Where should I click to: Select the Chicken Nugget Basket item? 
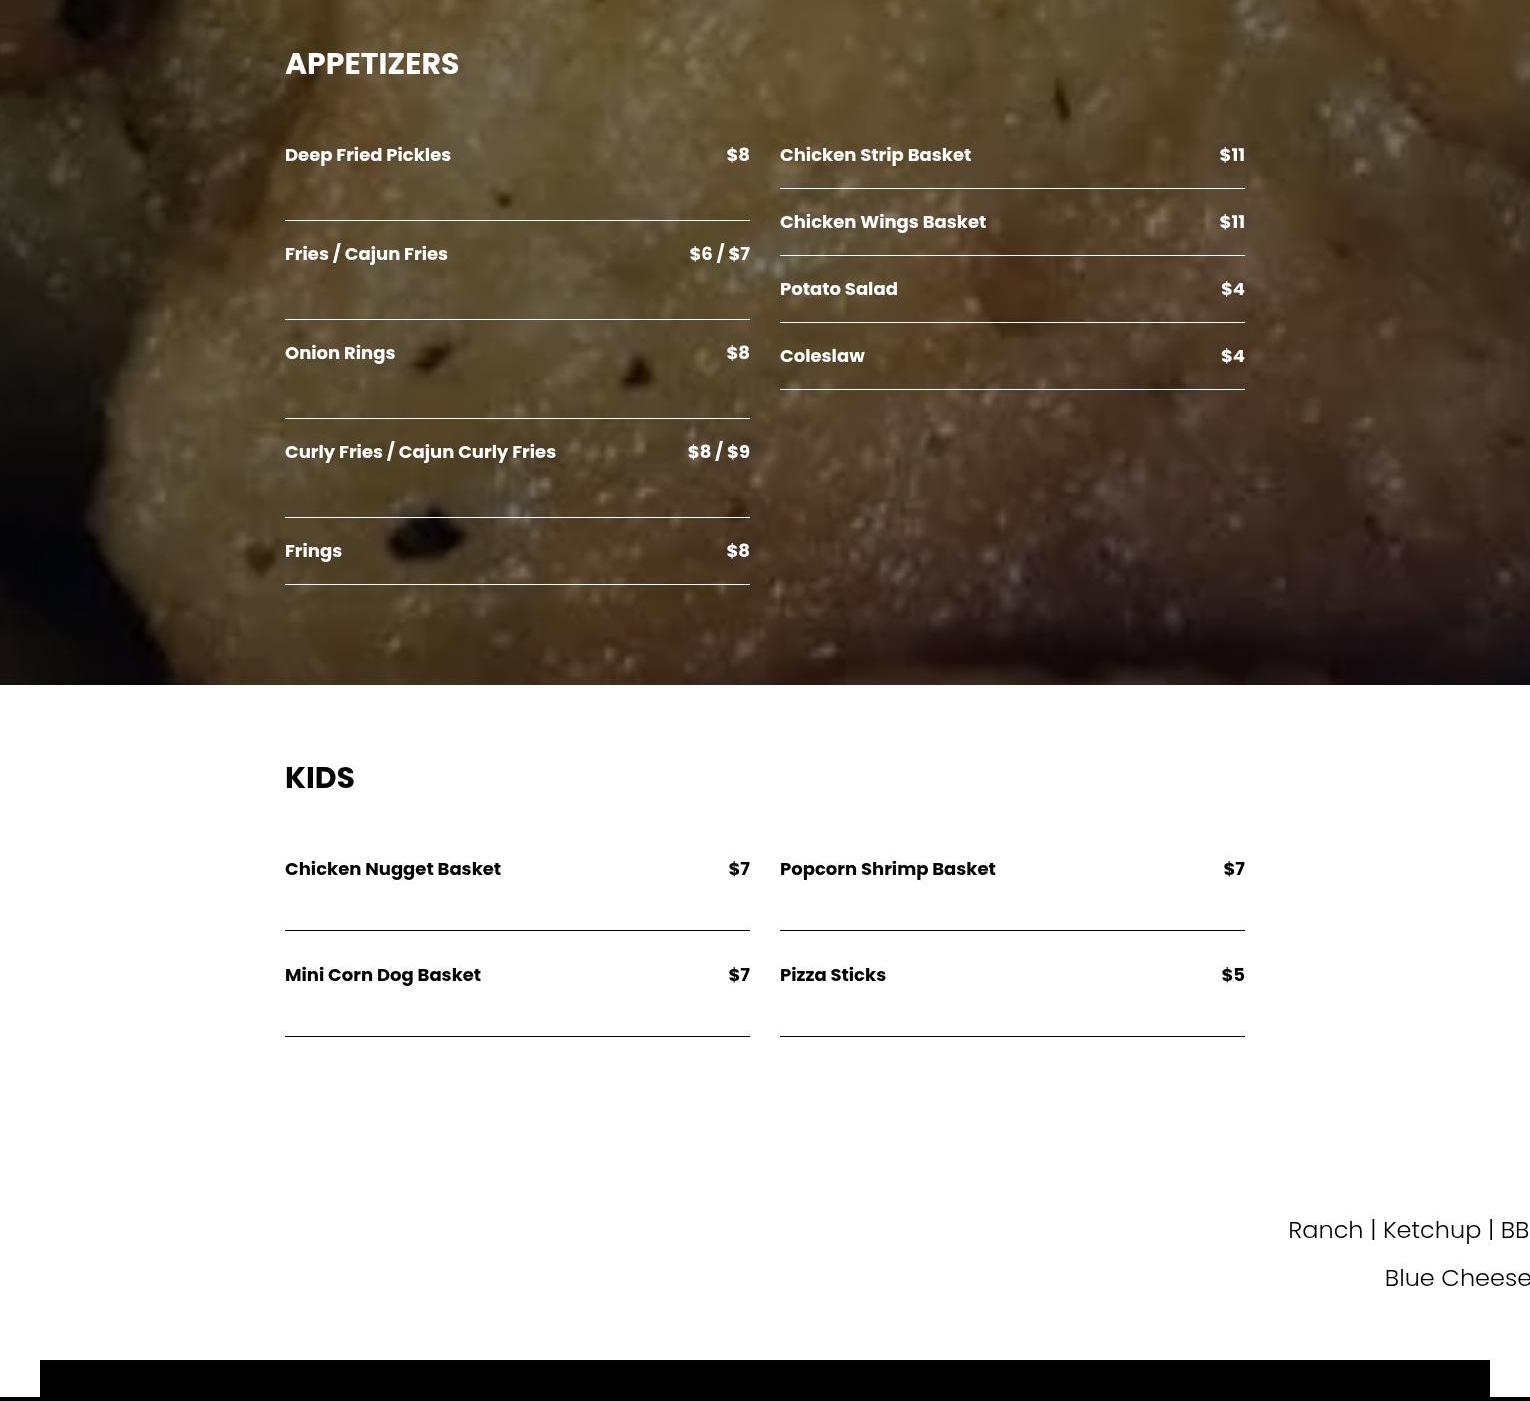pyautogui.click(x=393, y=869)
